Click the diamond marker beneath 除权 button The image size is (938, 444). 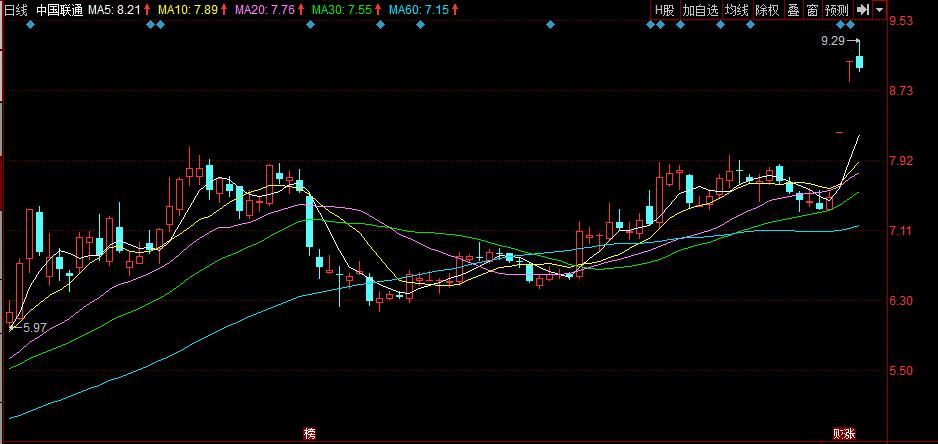pos(750,25)
